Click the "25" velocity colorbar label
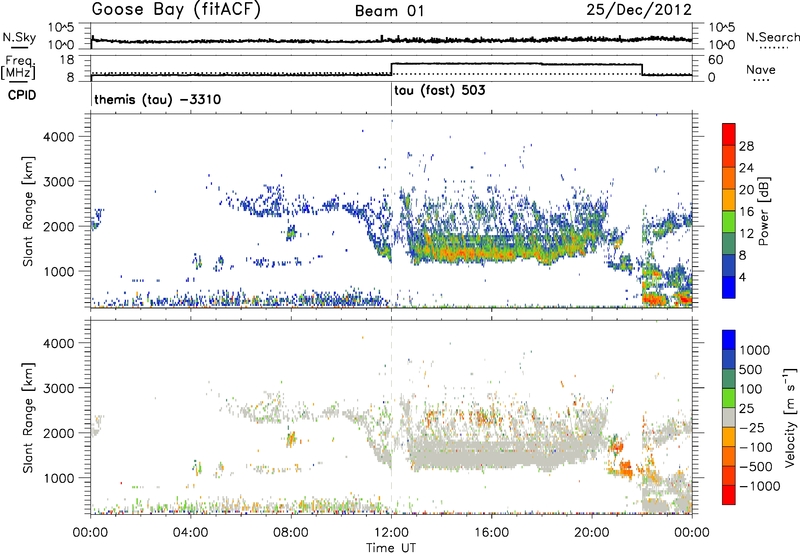Screen dimensions: 800x554 [x=747, y=409]
